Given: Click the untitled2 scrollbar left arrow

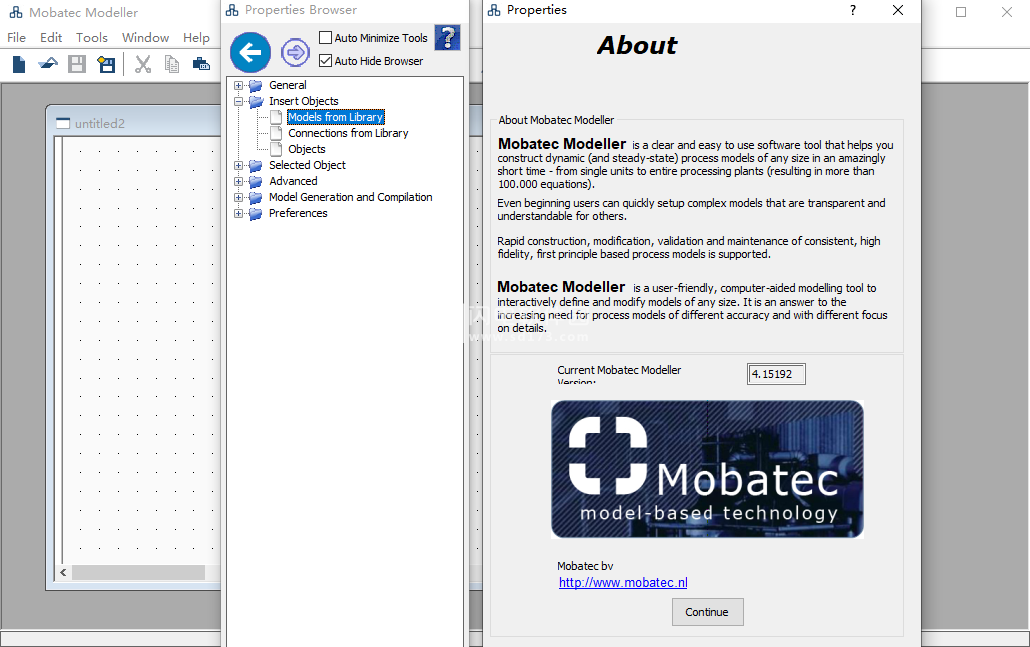Looking at the screenshot, I should coord(63,573).
